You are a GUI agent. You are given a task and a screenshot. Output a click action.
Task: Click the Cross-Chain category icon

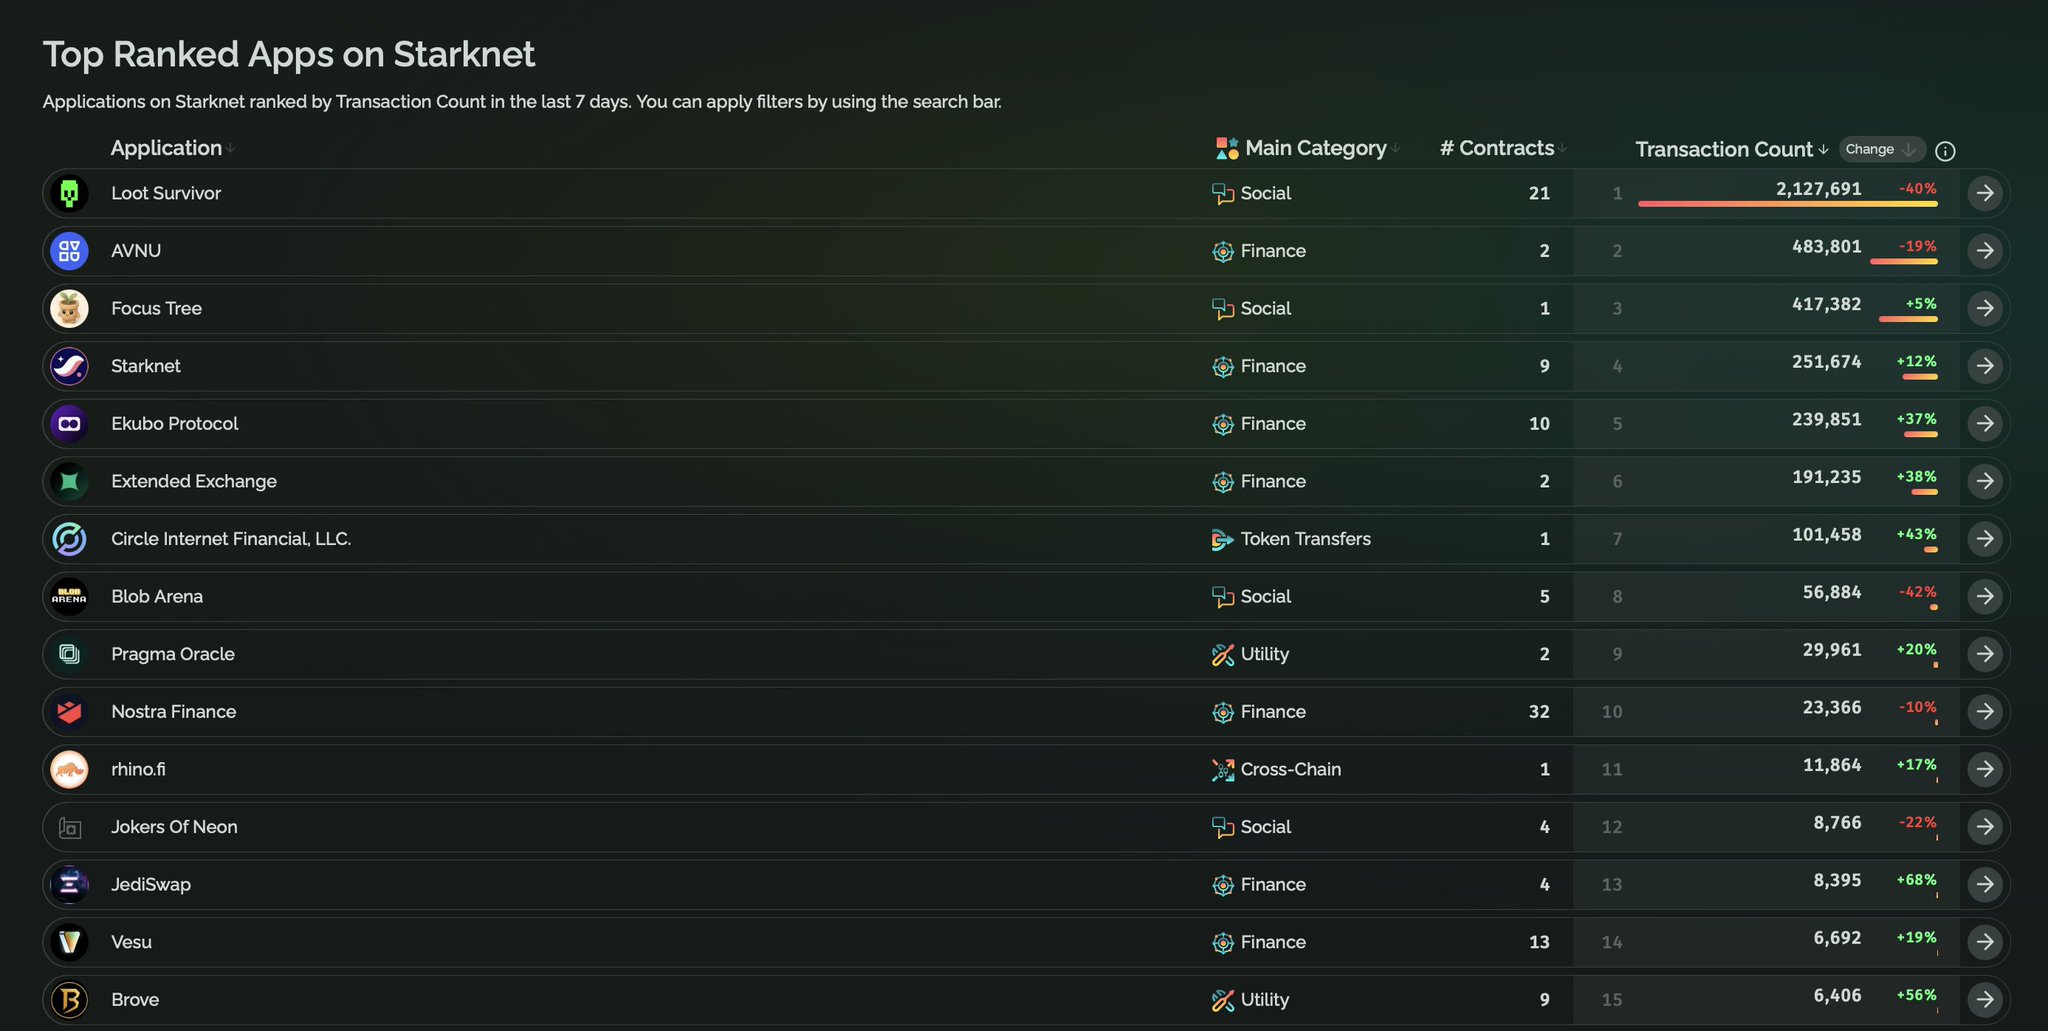pyautogui.click(x=1223, y=770)
